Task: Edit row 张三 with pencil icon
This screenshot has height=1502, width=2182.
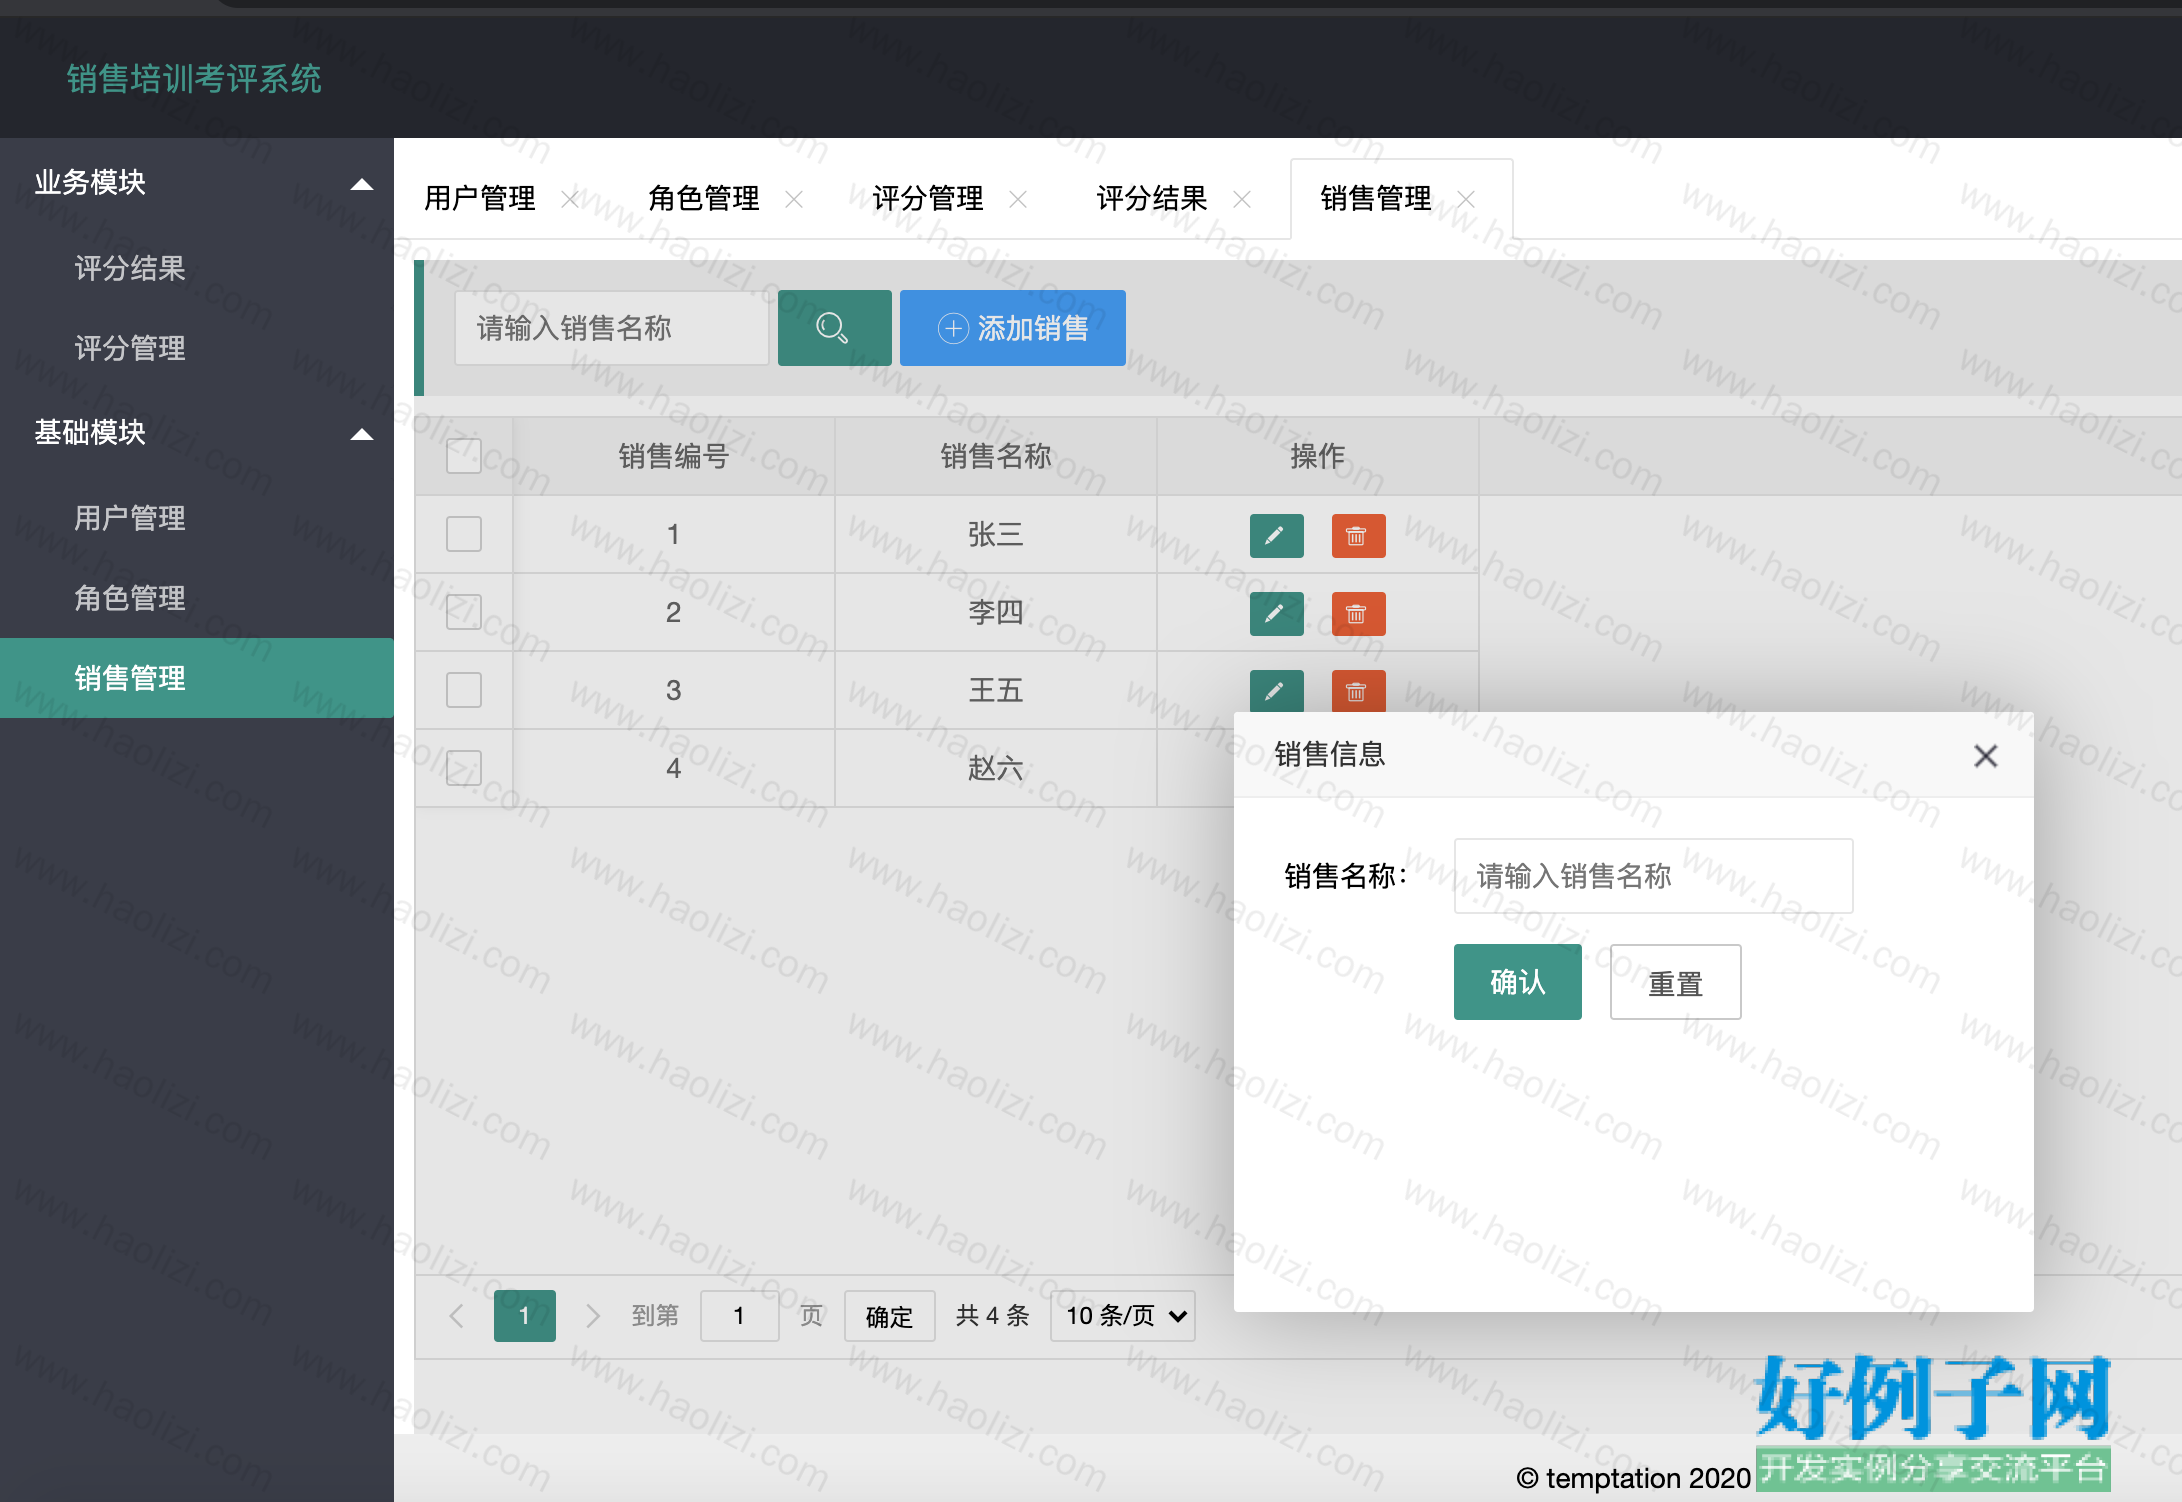Action: 1276,536
